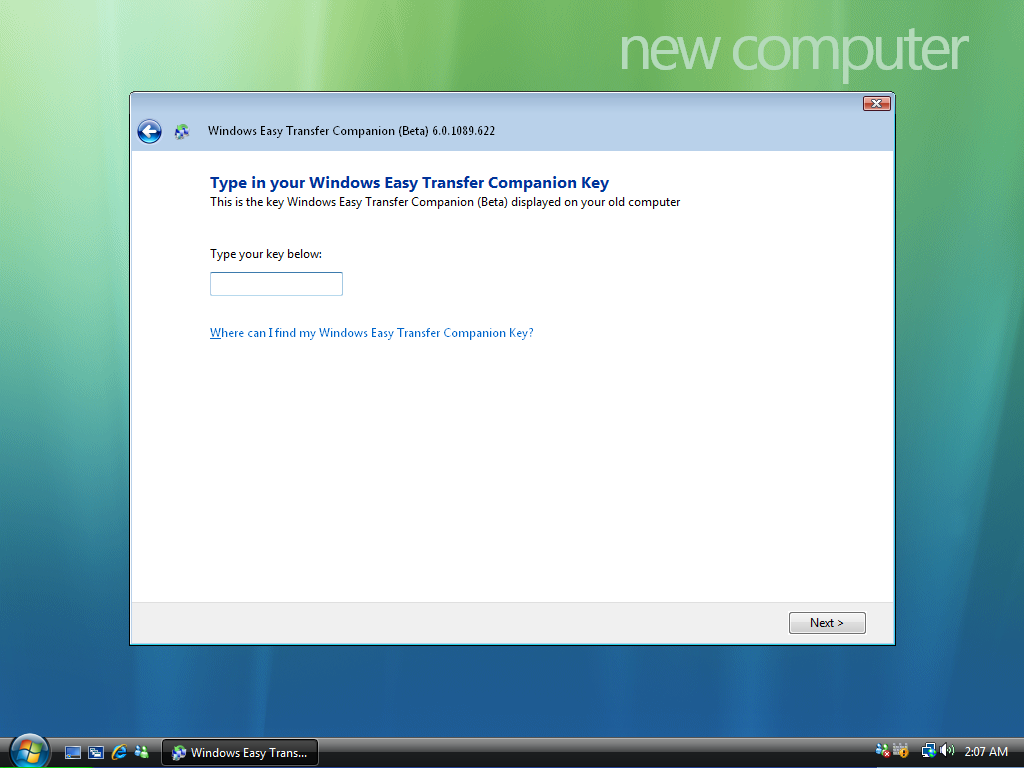The image size is (1024, 768).
Task: Open 'Where can I find my Companion Key?' link
Action: coord(372,333)
